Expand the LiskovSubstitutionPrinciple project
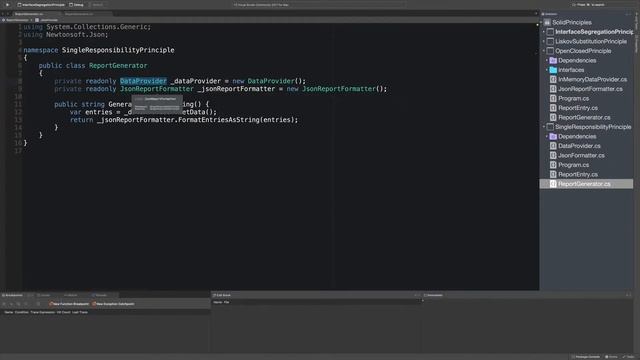Screen dimensions: 640x360 544,41
